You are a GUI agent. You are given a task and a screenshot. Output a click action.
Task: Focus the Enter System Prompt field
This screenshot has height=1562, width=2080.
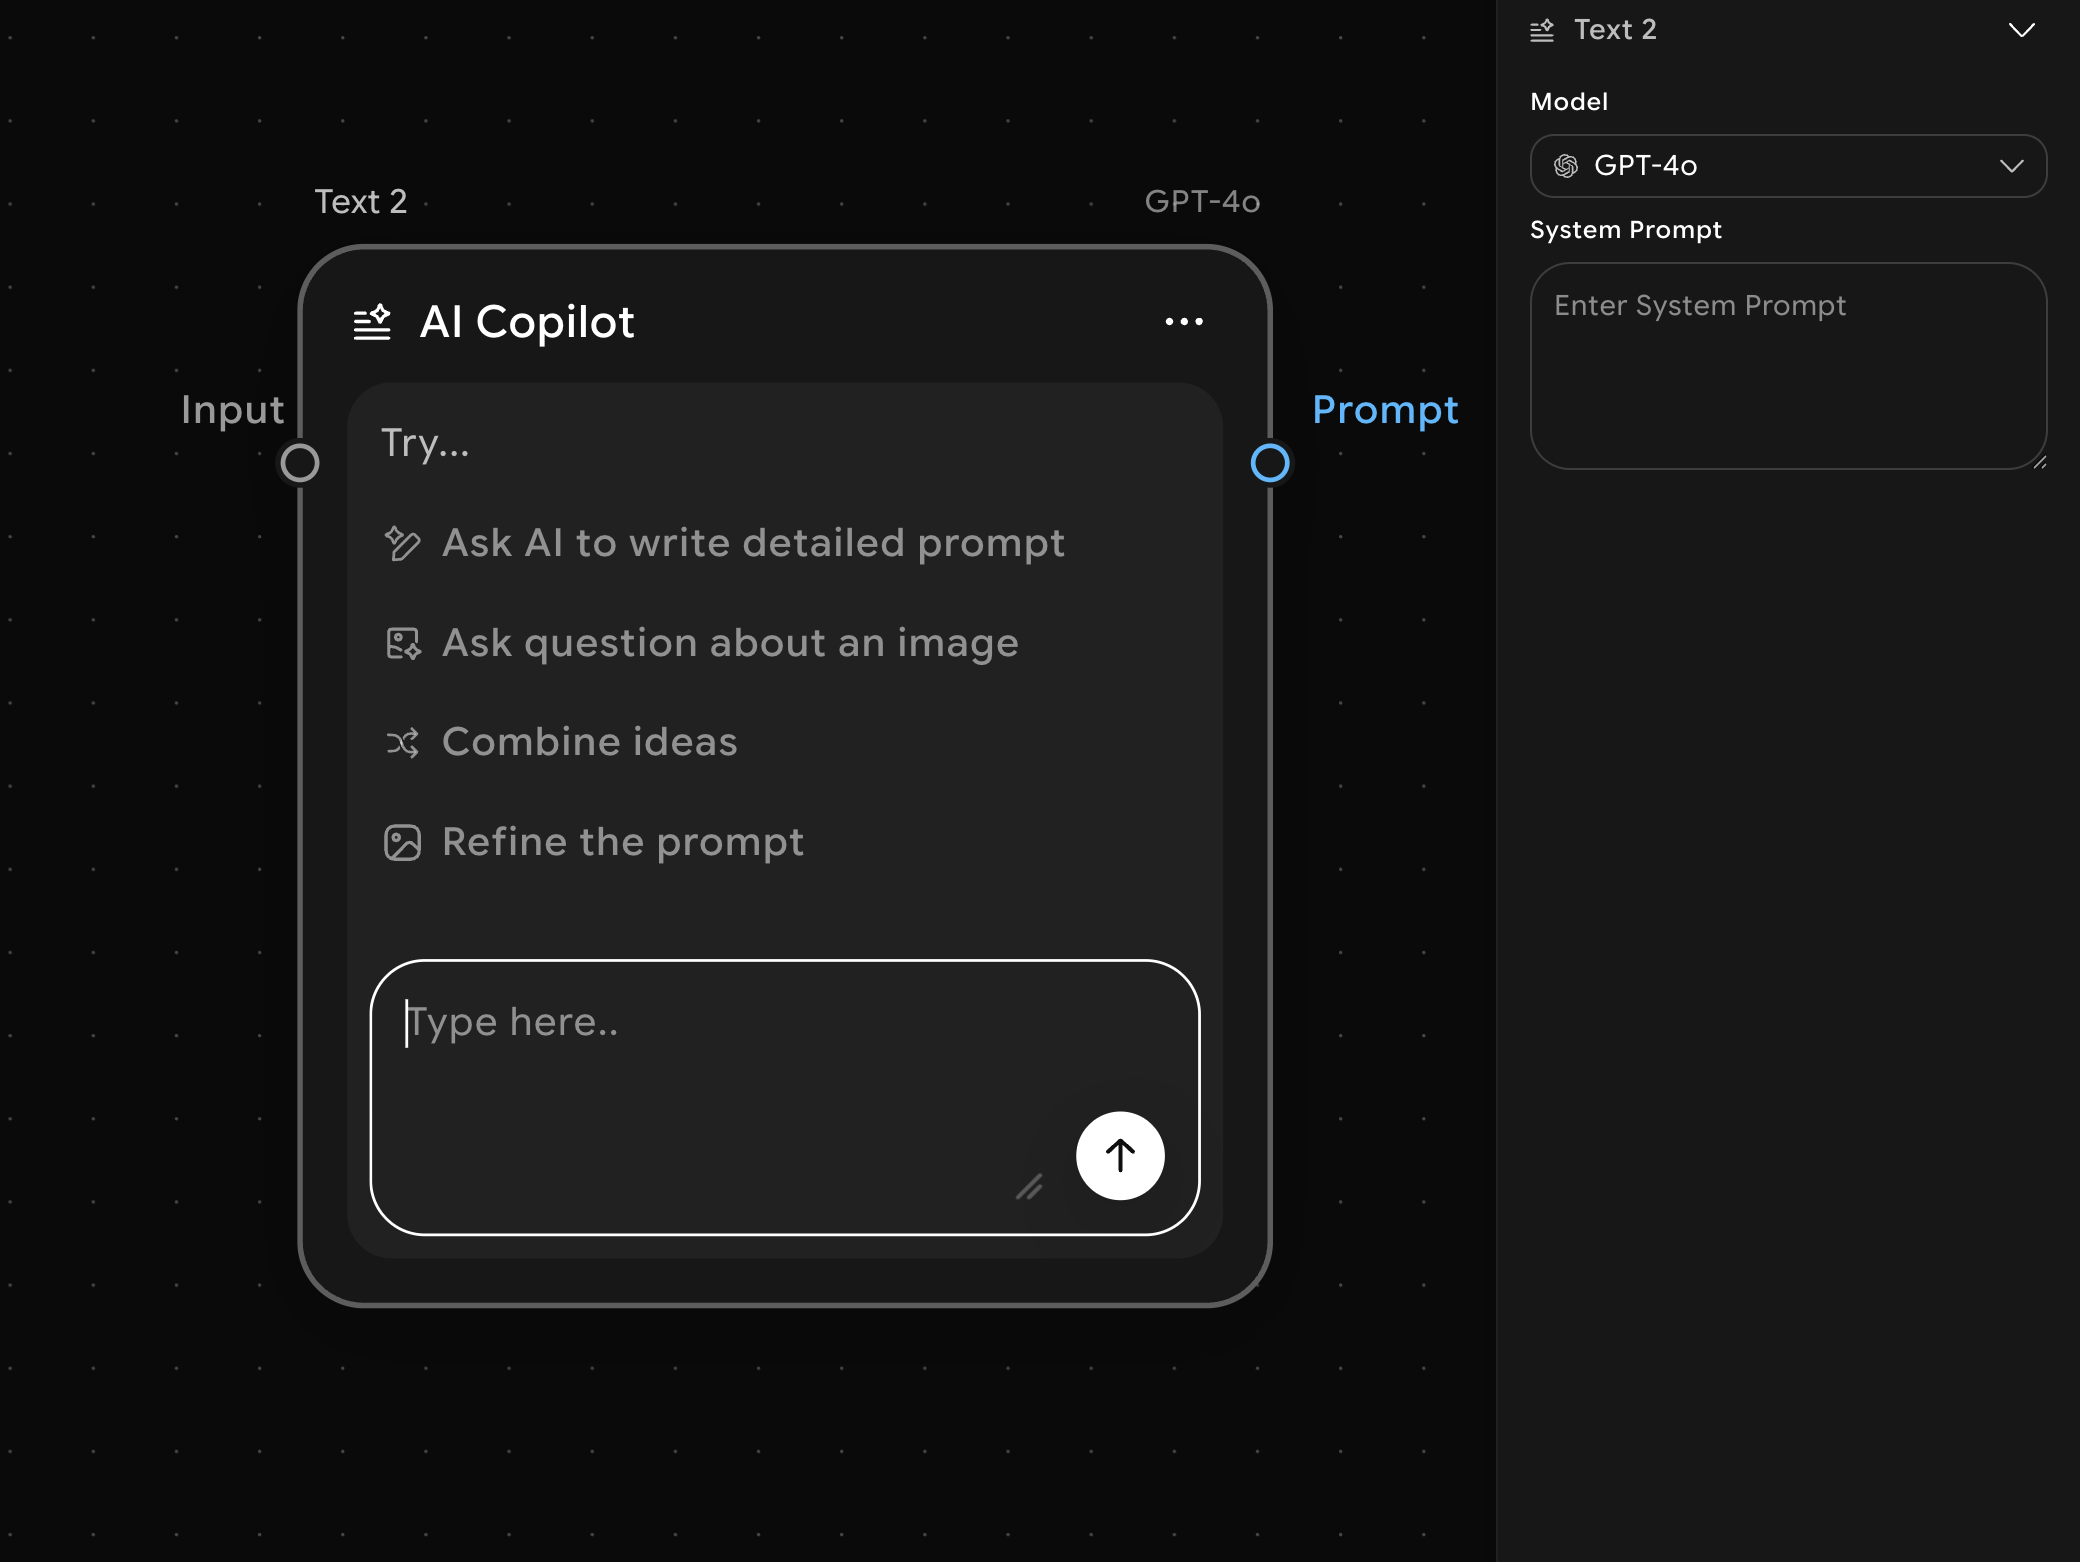pyautogui.click(x=1787, y=366)
